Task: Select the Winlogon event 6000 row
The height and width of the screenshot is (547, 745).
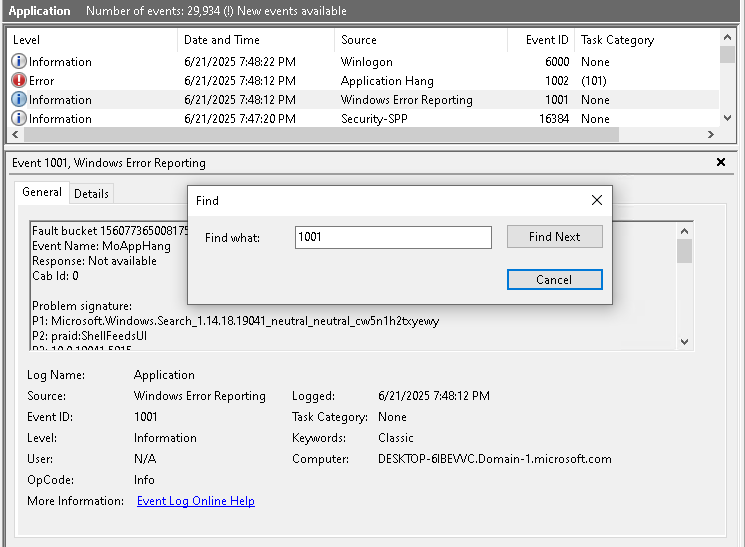Action: click(x=363, y=62)
